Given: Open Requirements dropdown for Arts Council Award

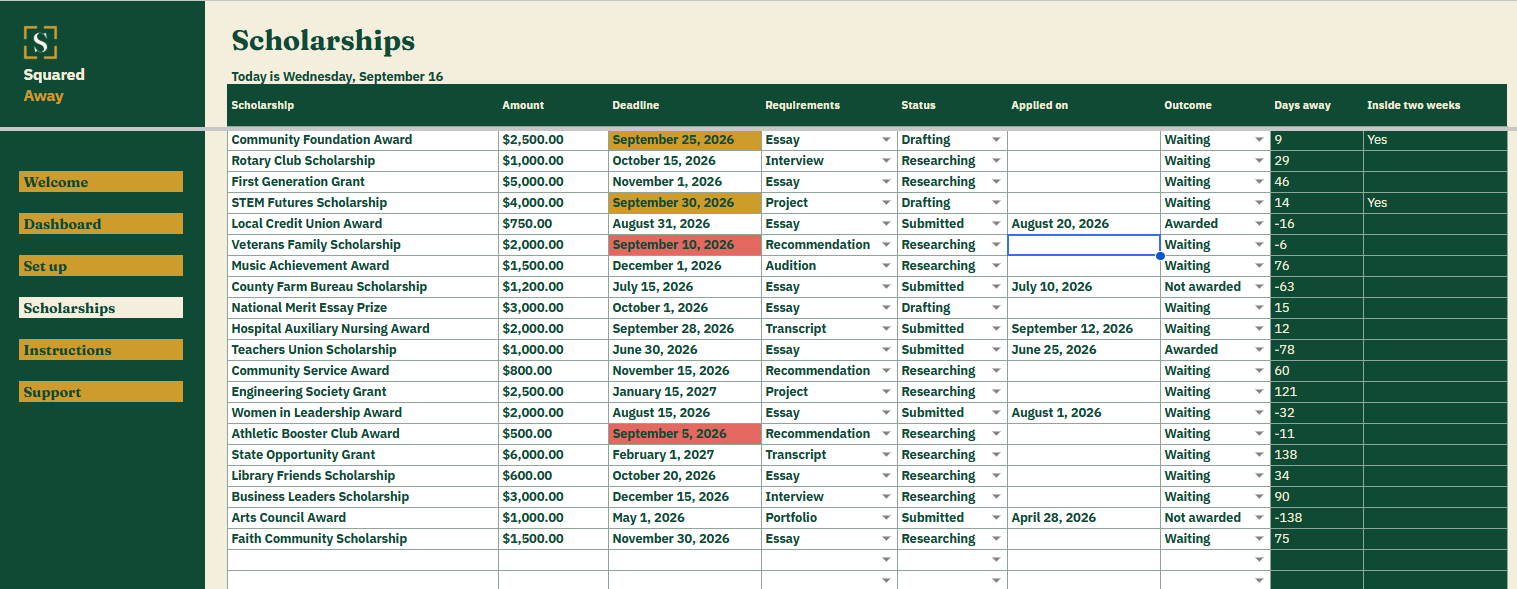Looking at the screenshot, I should tap(886, 518).
